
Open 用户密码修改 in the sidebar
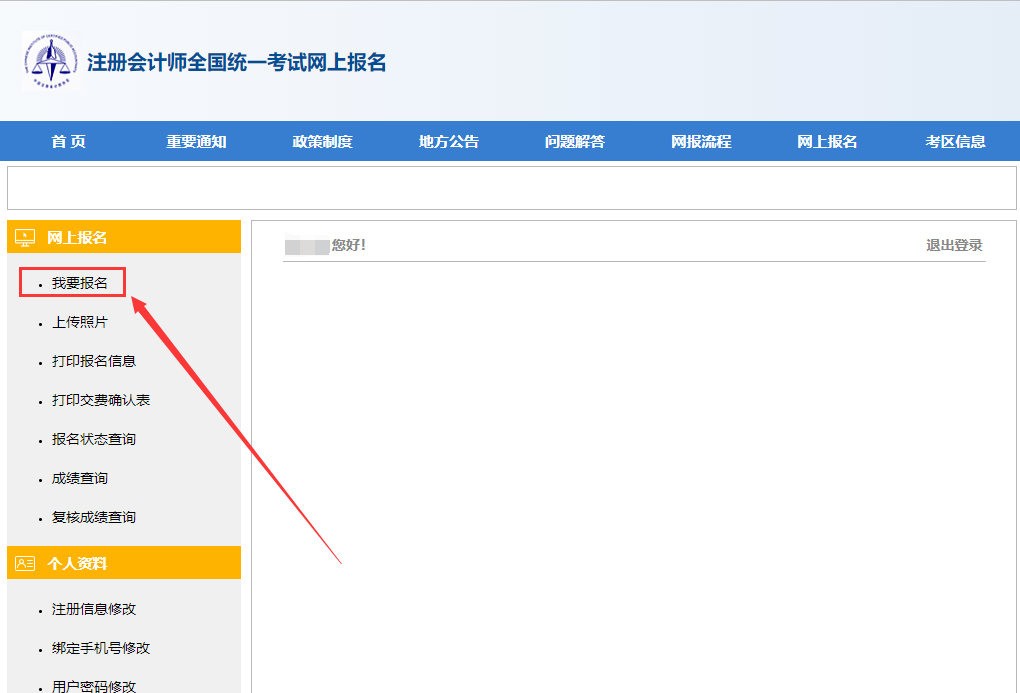tap(94, 686)
